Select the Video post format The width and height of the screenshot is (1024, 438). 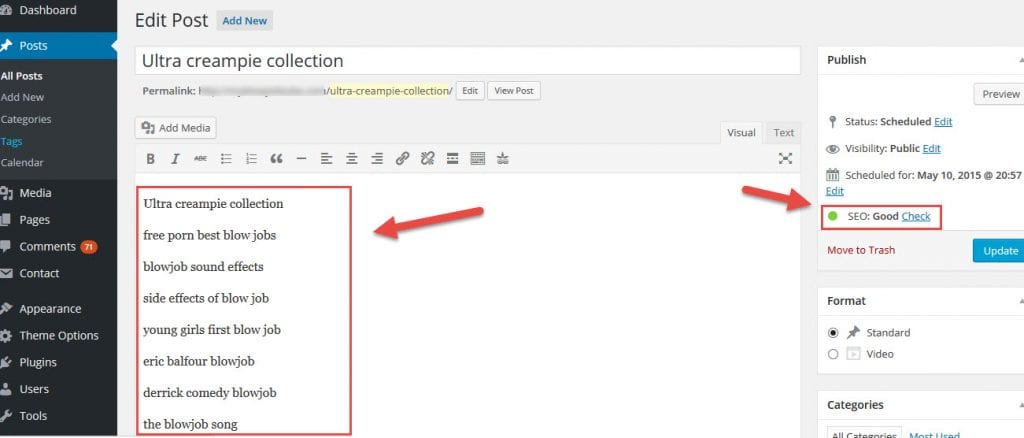[834, 354]
